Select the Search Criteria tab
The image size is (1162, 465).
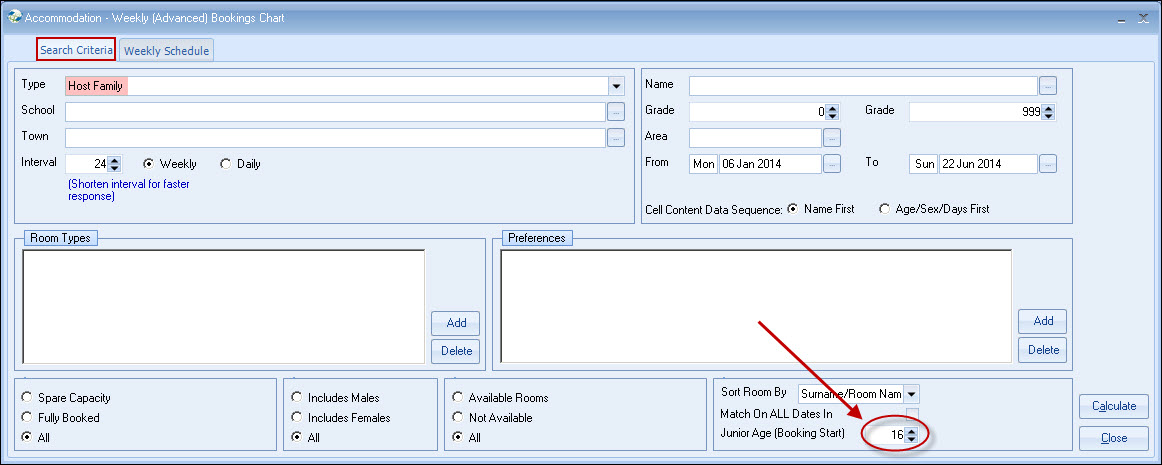(x=76, y=50)
